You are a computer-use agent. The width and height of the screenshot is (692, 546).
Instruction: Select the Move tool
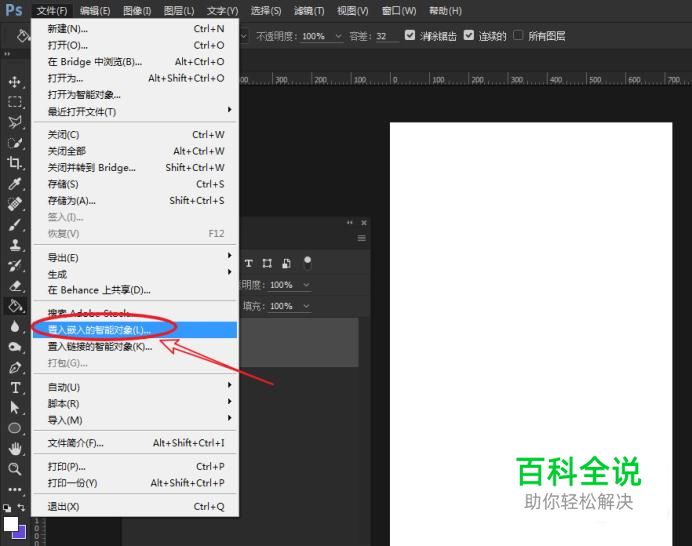point(15,82)
